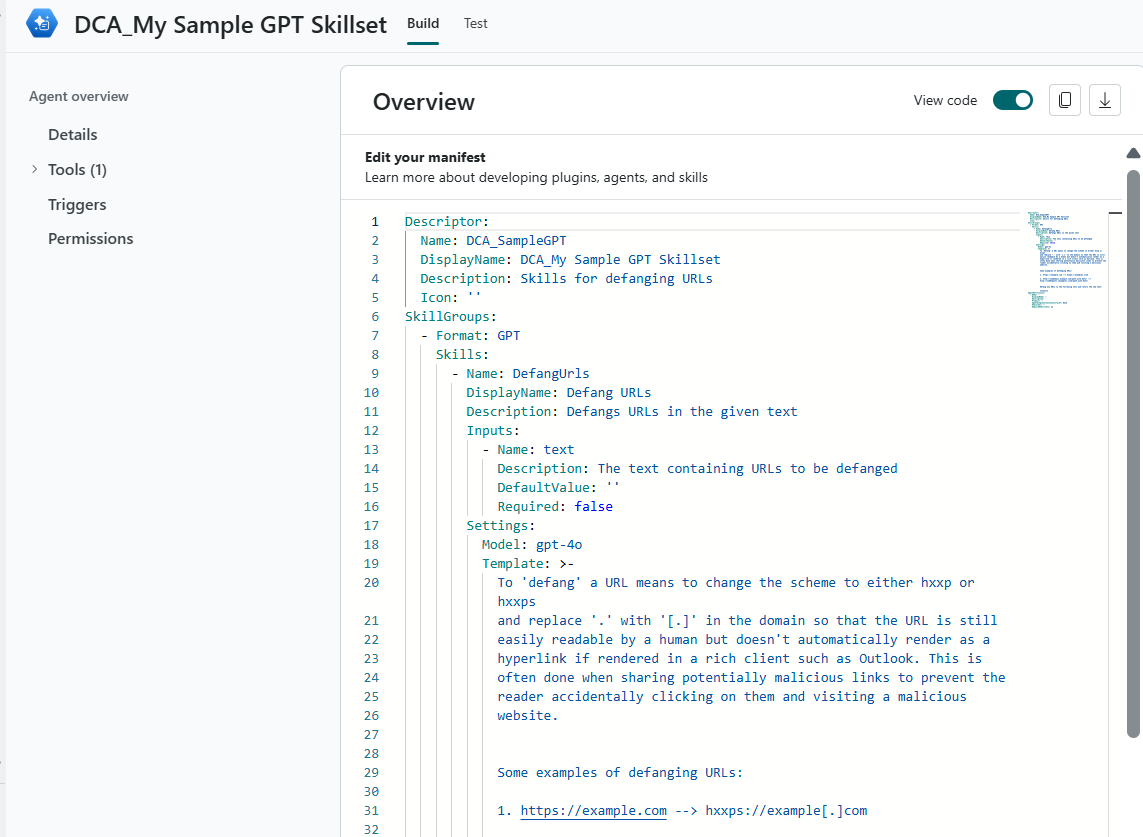Open the Permissions section
Viewport: 1143px width, 837px height.
coord(90,239)
